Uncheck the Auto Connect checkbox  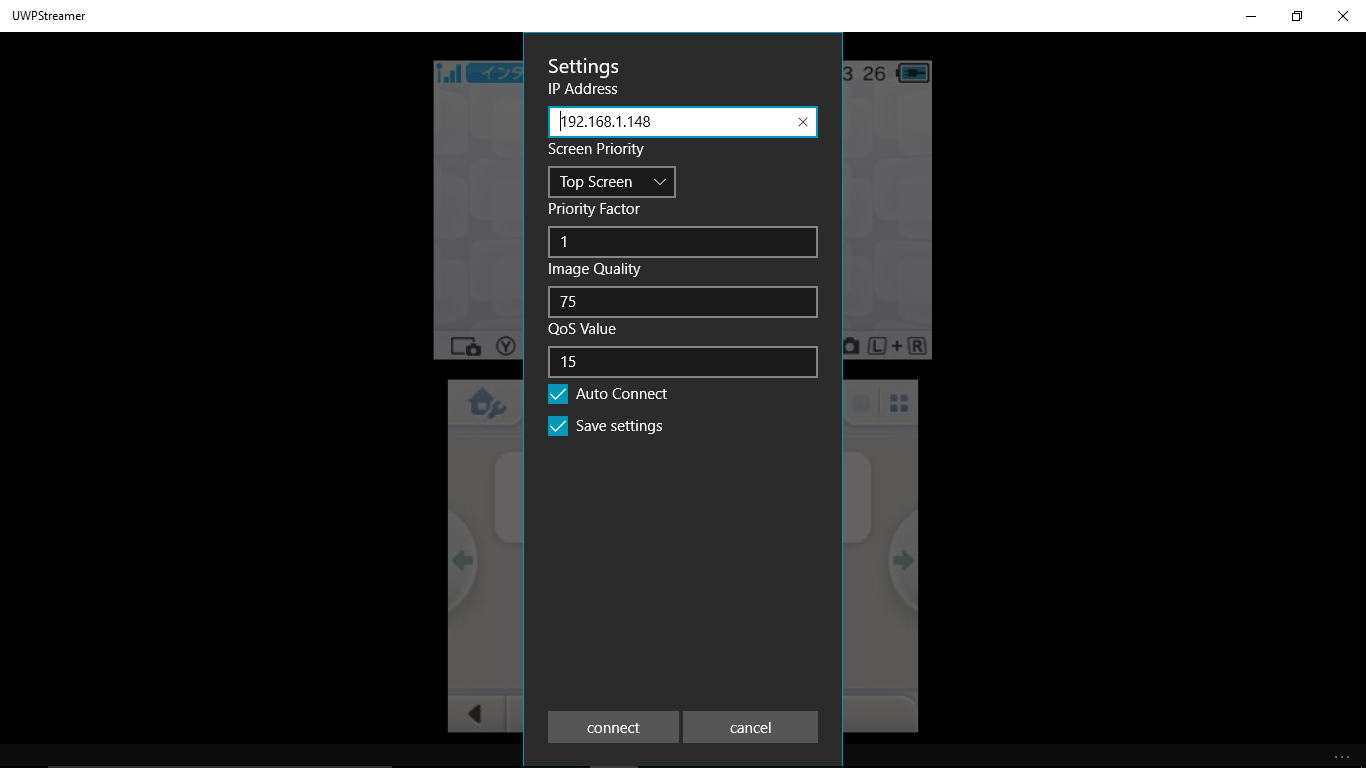(557, 393)
